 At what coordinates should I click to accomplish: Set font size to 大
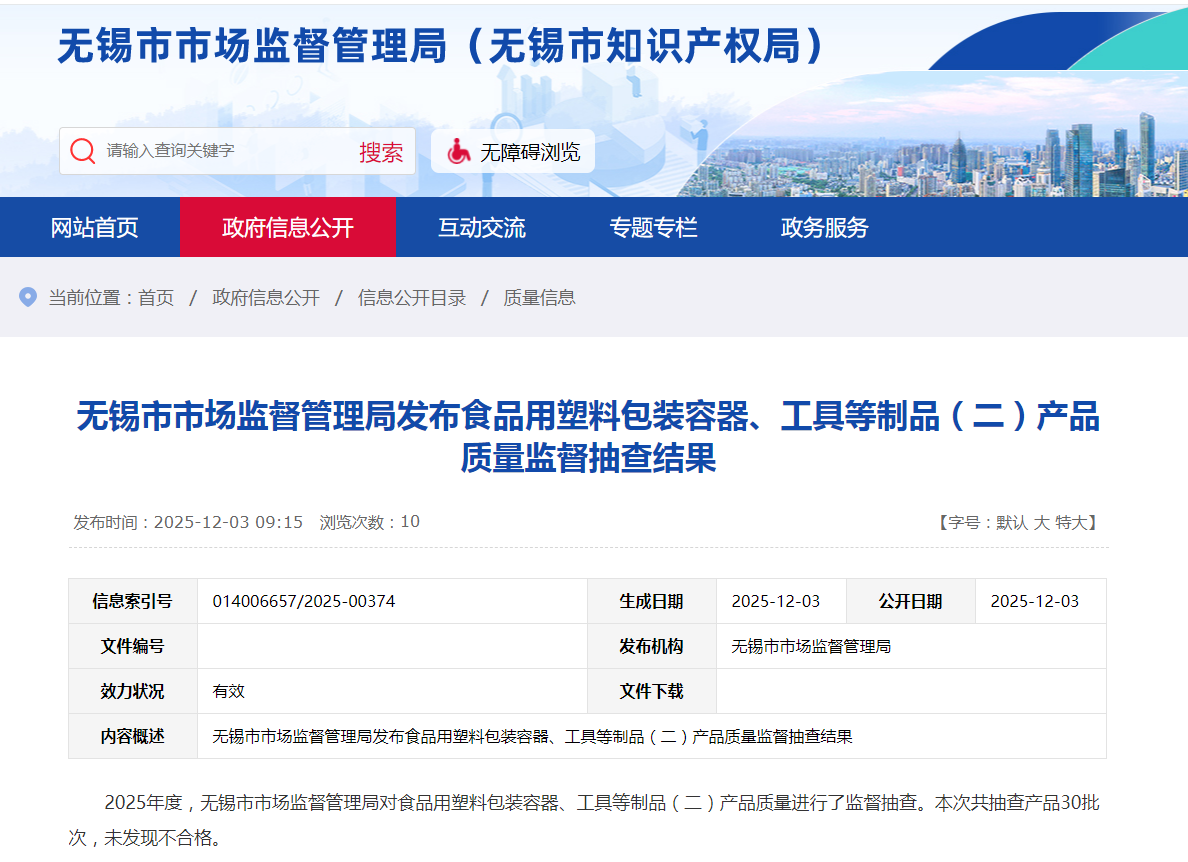pos(1041,522)
